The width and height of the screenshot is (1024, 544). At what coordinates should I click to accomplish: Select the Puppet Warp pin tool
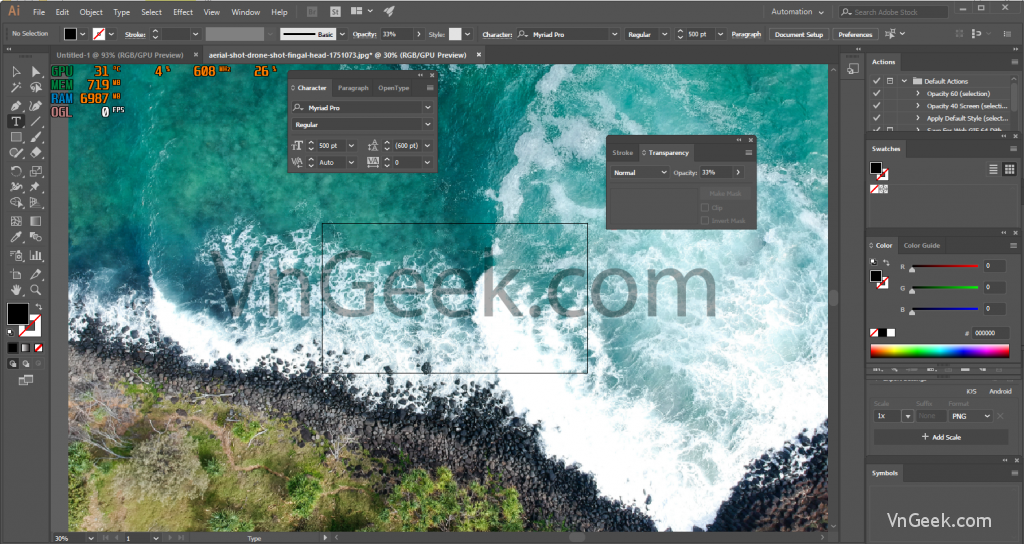point(36,187)
